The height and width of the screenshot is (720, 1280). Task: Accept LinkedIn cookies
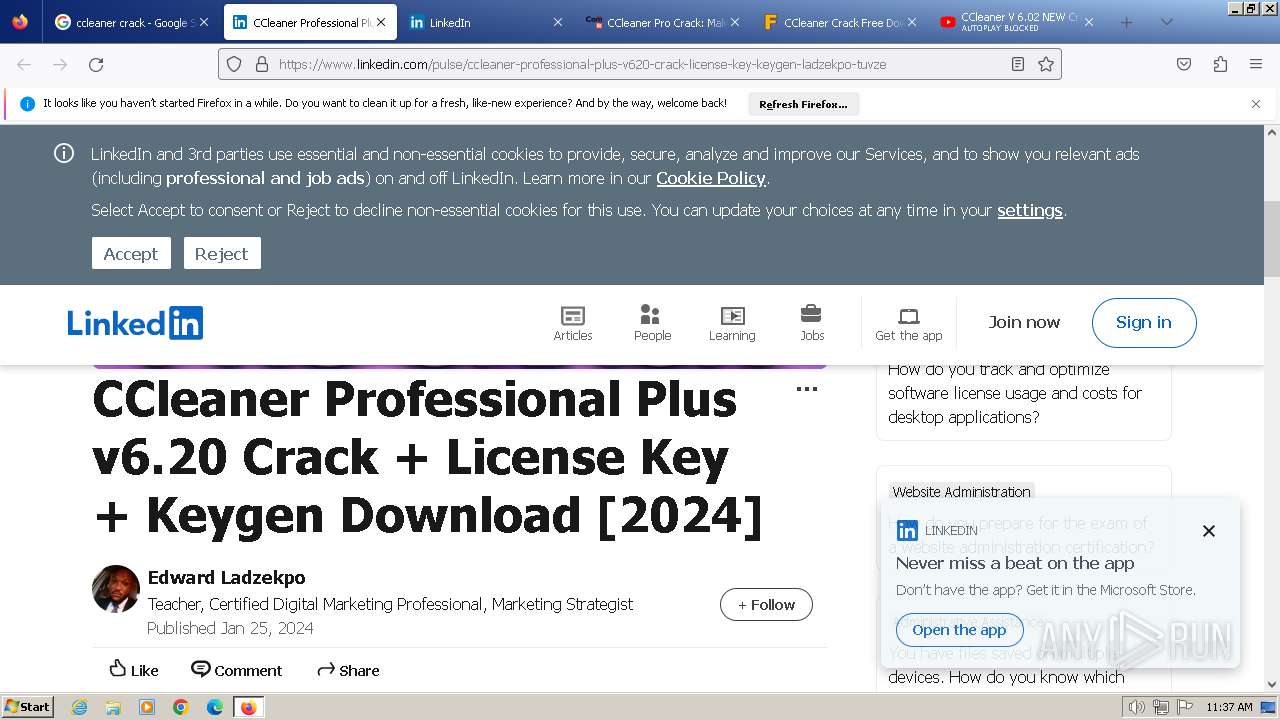[x=131, y=253]
